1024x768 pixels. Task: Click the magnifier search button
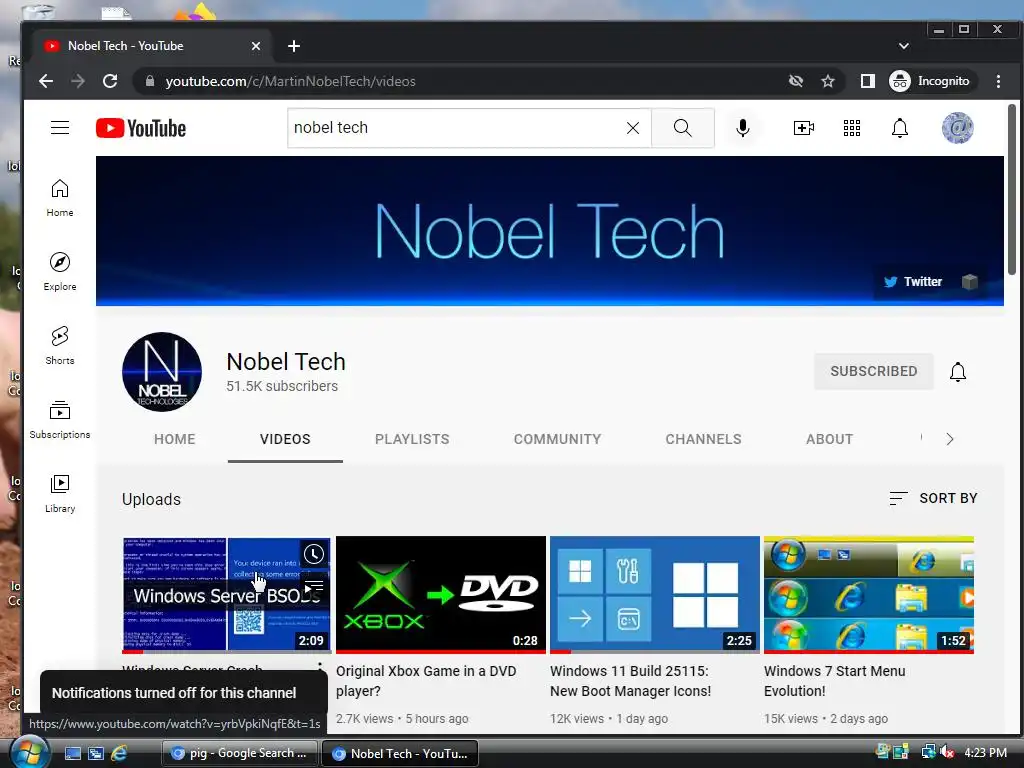point(682,128)
